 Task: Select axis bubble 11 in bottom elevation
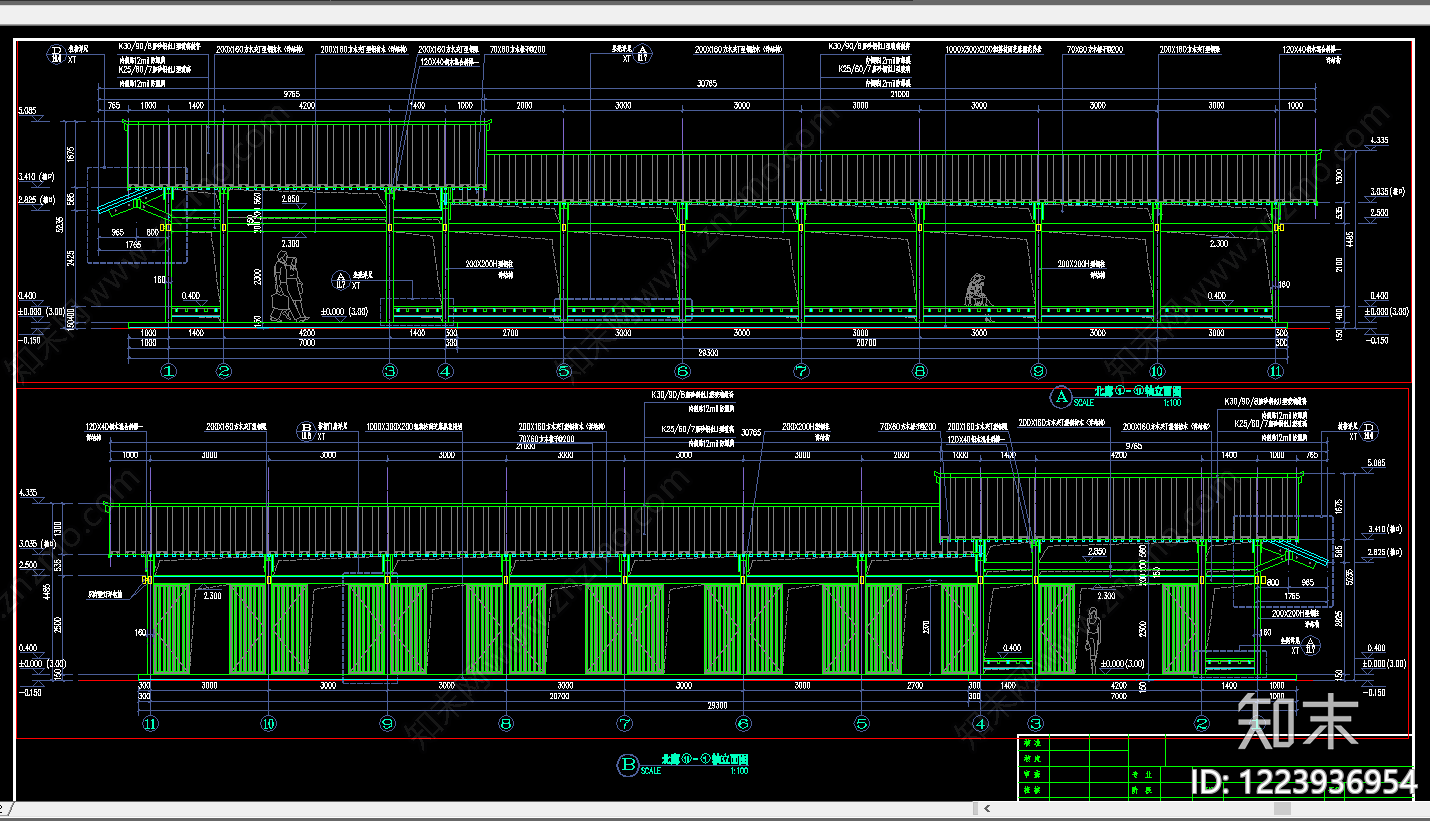point(150,723)
